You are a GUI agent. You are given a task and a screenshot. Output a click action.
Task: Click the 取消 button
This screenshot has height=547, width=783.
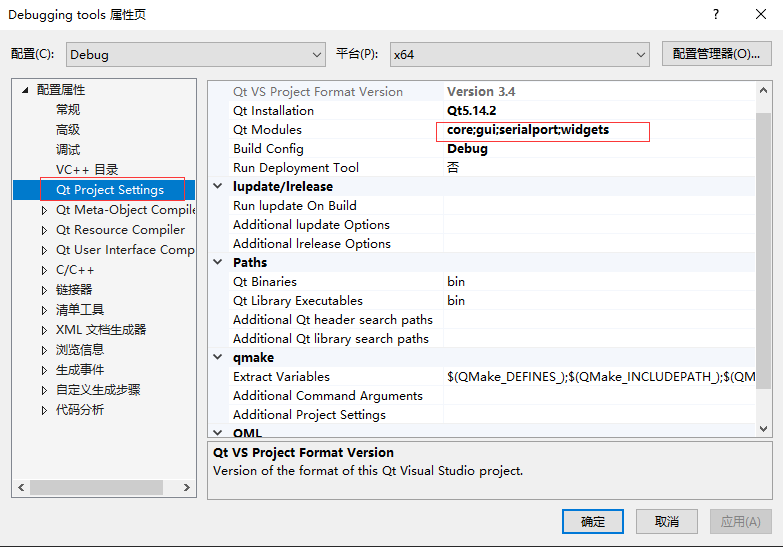pyautogui.click(x=667, y=522)
